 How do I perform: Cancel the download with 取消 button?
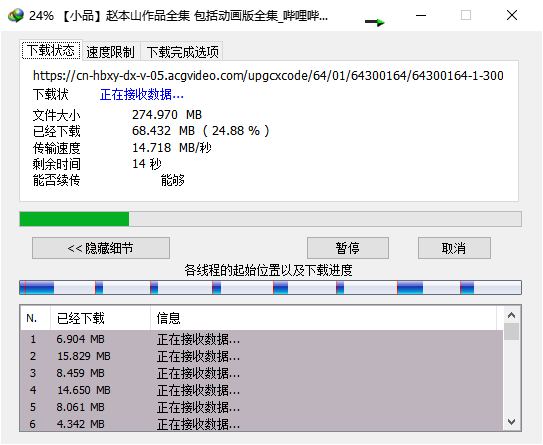[454, 248]
